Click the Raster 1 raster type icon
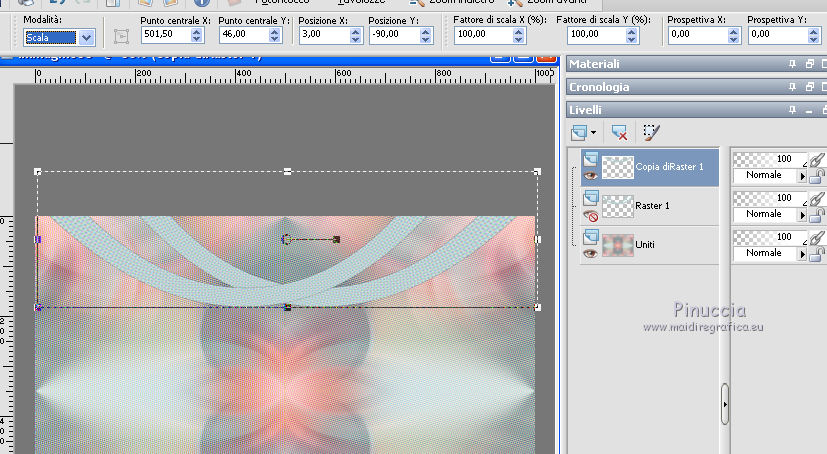Viewport: 827px width, 454px height. tap(590, 198)
